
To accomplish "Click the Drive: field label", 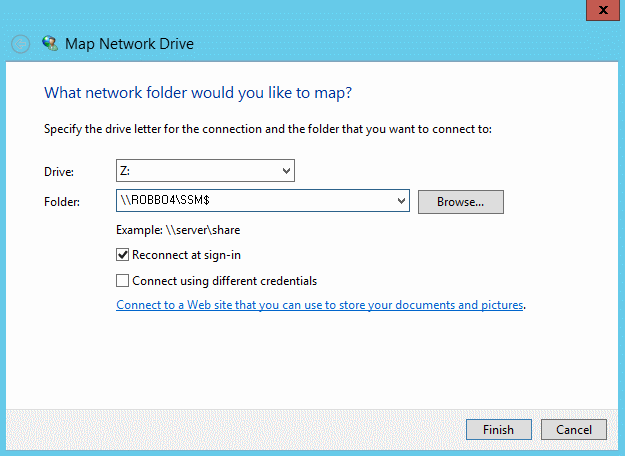I will (59, 172).
